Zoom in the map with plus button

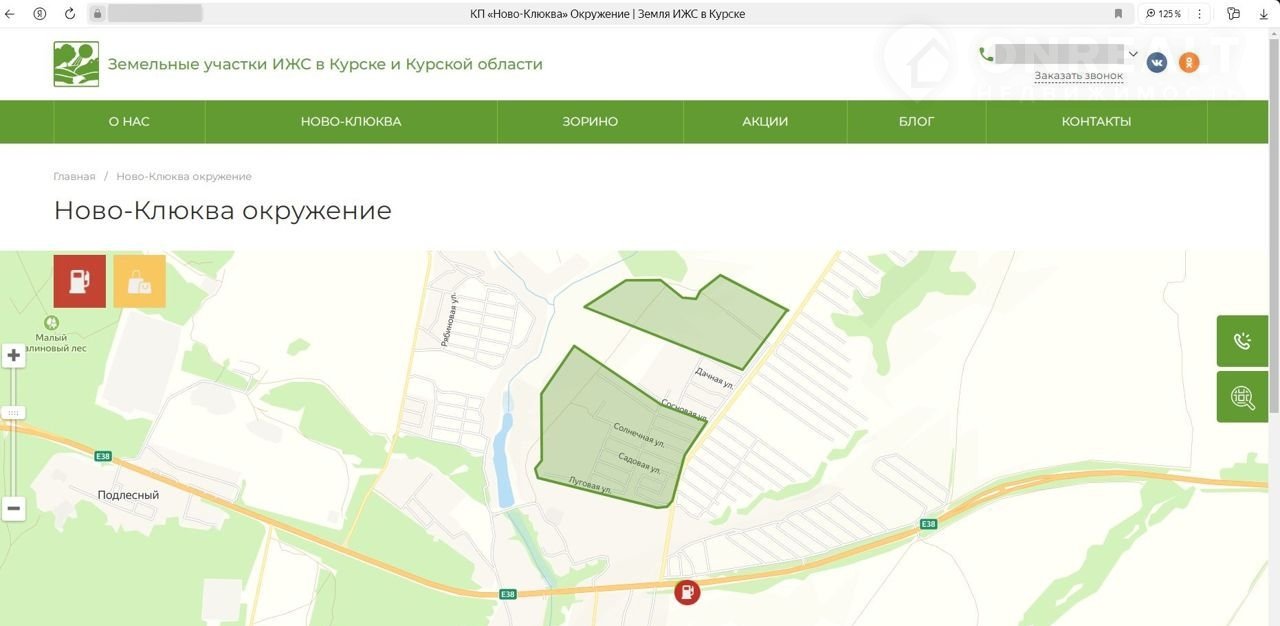(x=14, y=356)
